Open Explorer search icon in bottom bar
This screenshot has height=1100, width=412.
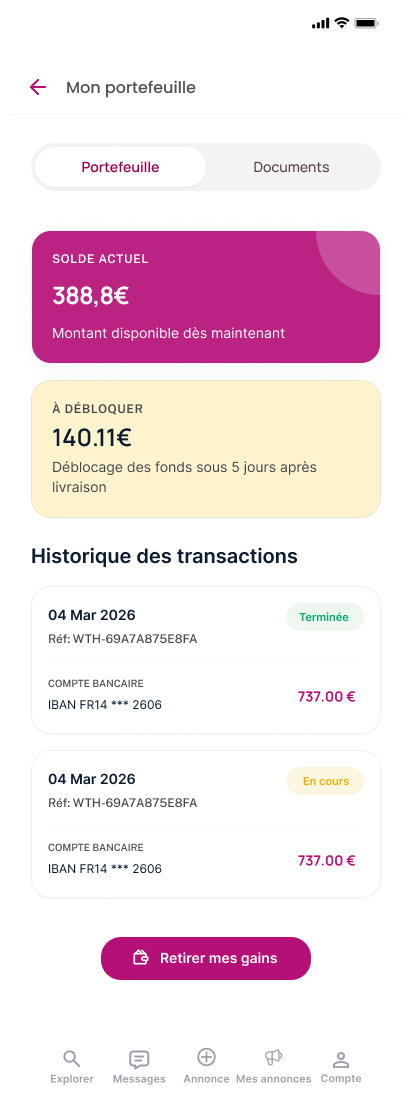point(72,1058)
